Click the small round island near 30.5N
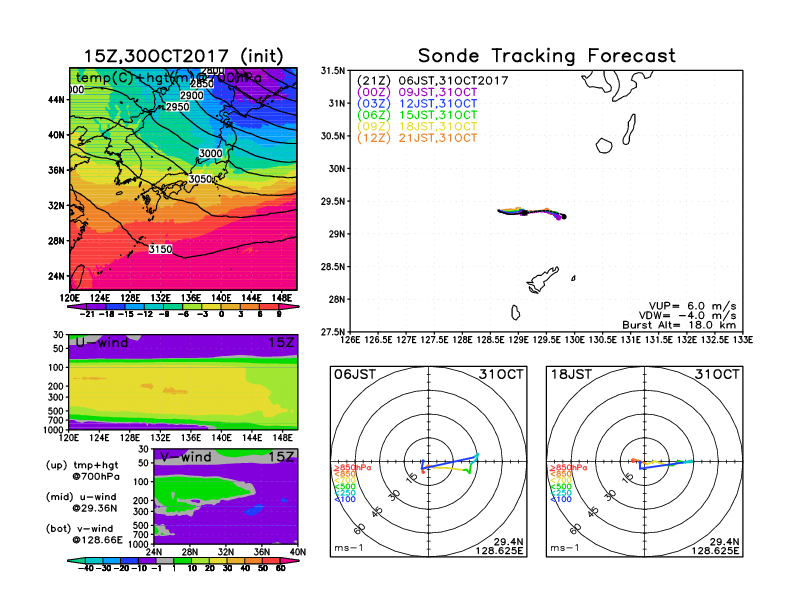 coord(604,145)
